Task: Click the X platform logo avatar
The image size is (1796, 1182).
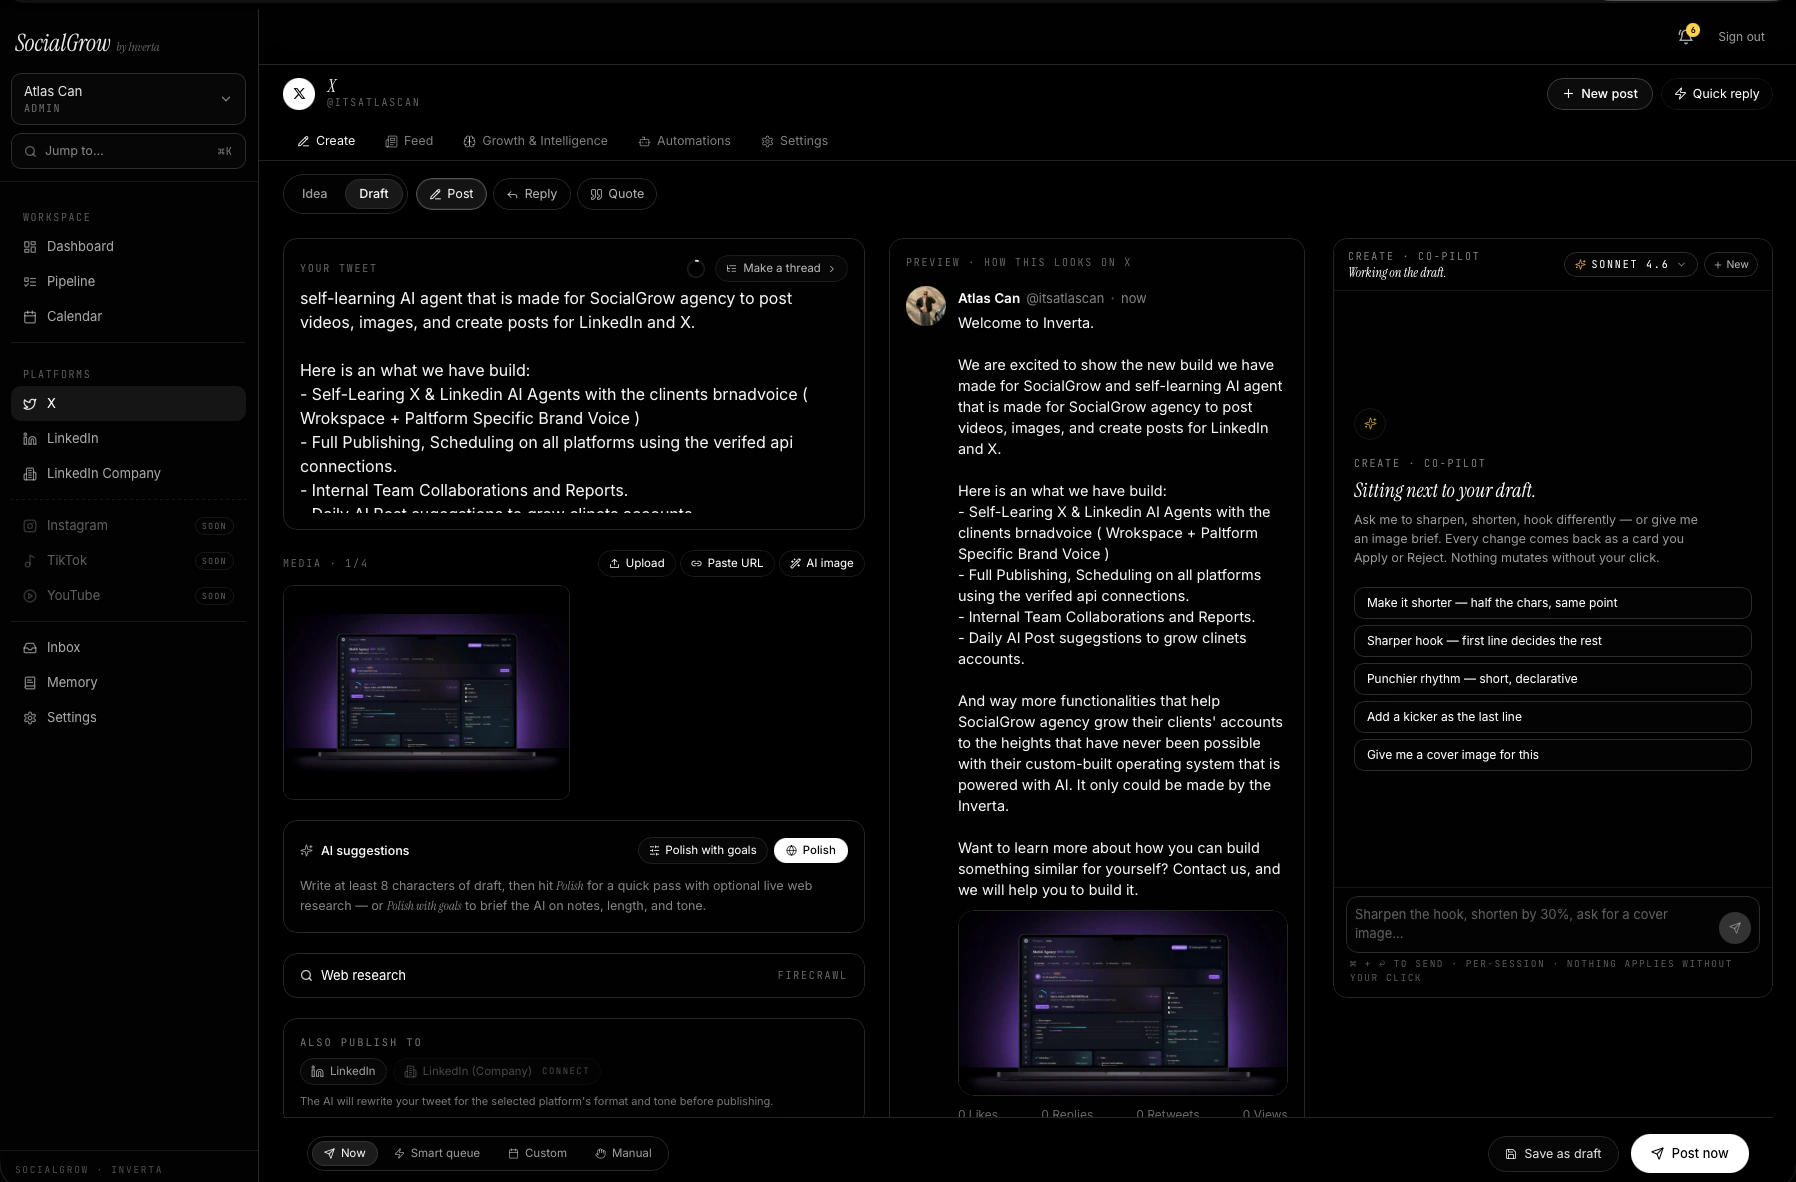Action: click(x=299, y=93)
